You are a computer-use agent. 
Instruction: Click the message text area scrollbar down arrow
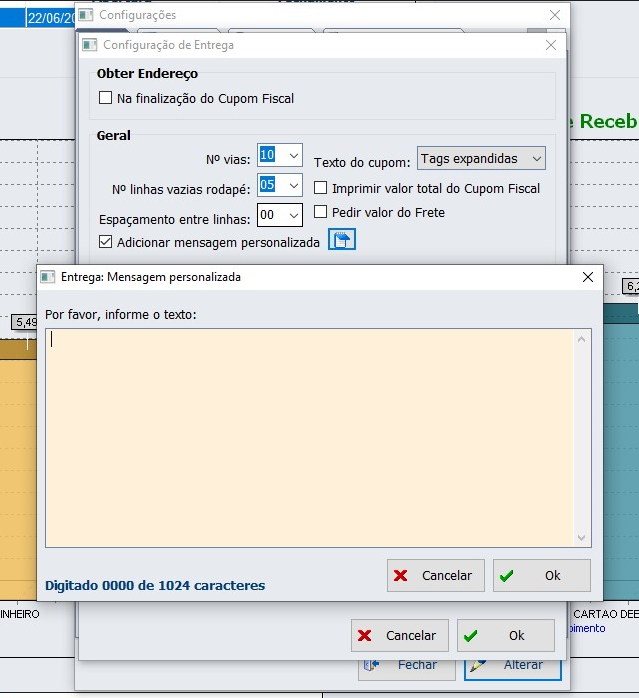[x=582, y=538]
